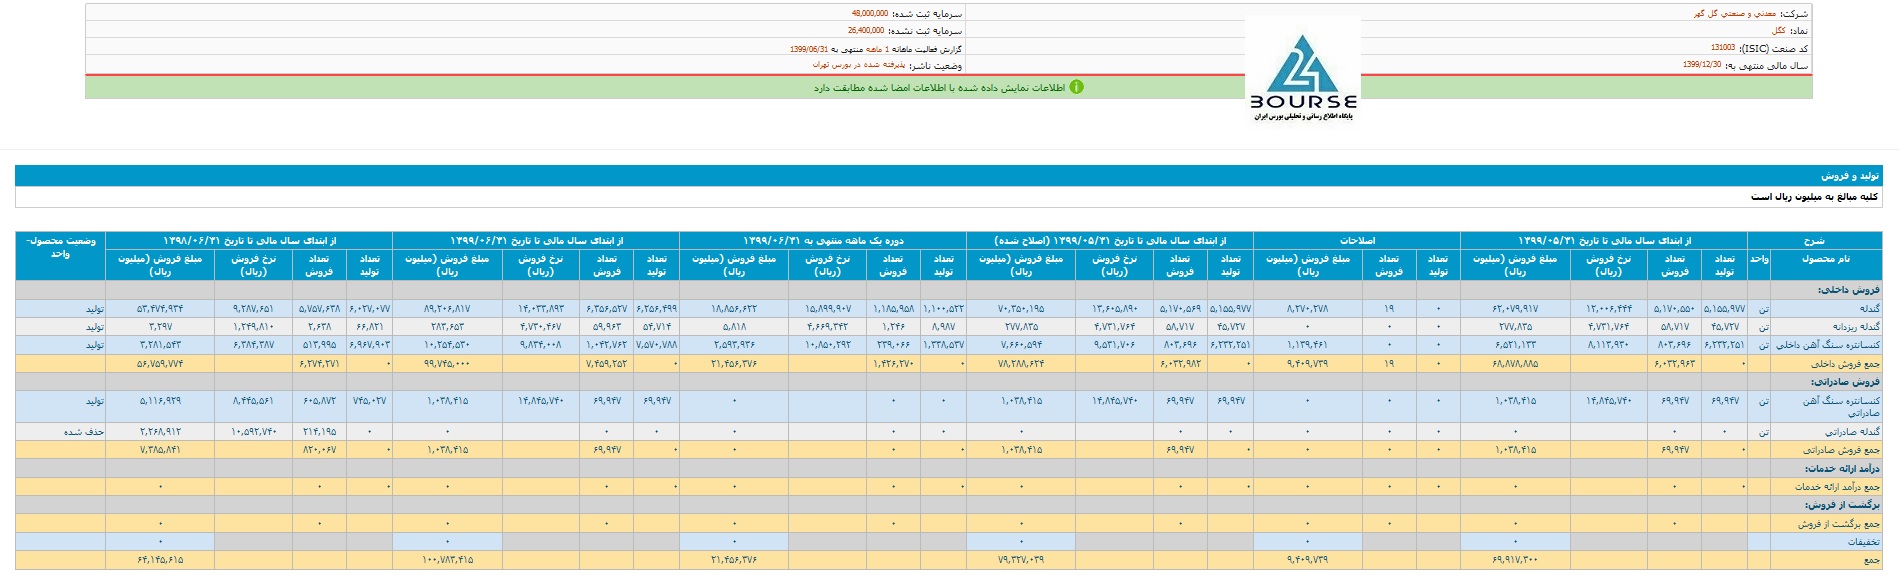Click the گندله صادراتی product row label

click(1853, 432)
